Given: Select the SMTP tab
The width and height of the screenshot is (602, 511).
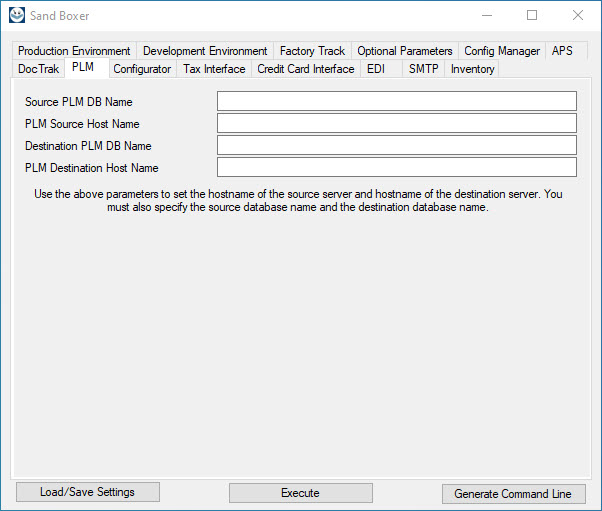Looking at the screenshot, I should click(x=423, y=69).
